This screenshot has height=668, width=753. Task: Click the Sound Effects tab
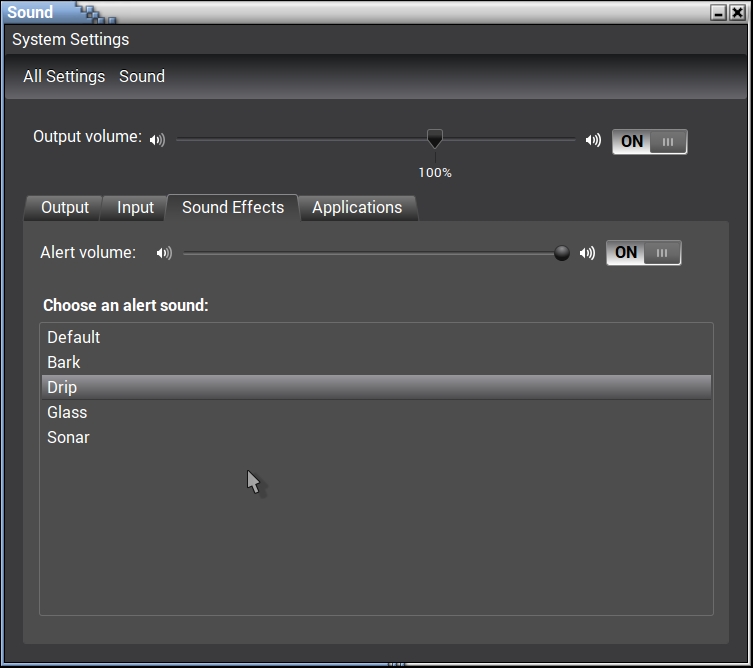coord(233,208)
